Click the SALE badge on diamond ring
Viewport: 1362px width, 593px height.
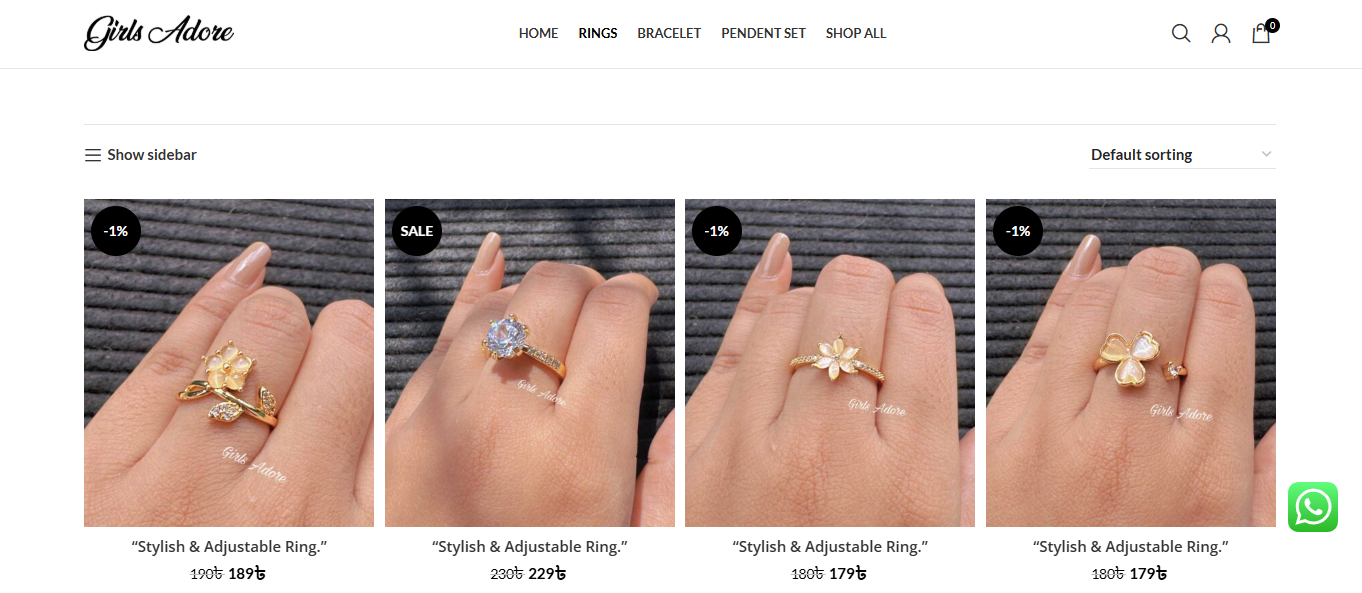coord(417,230)
